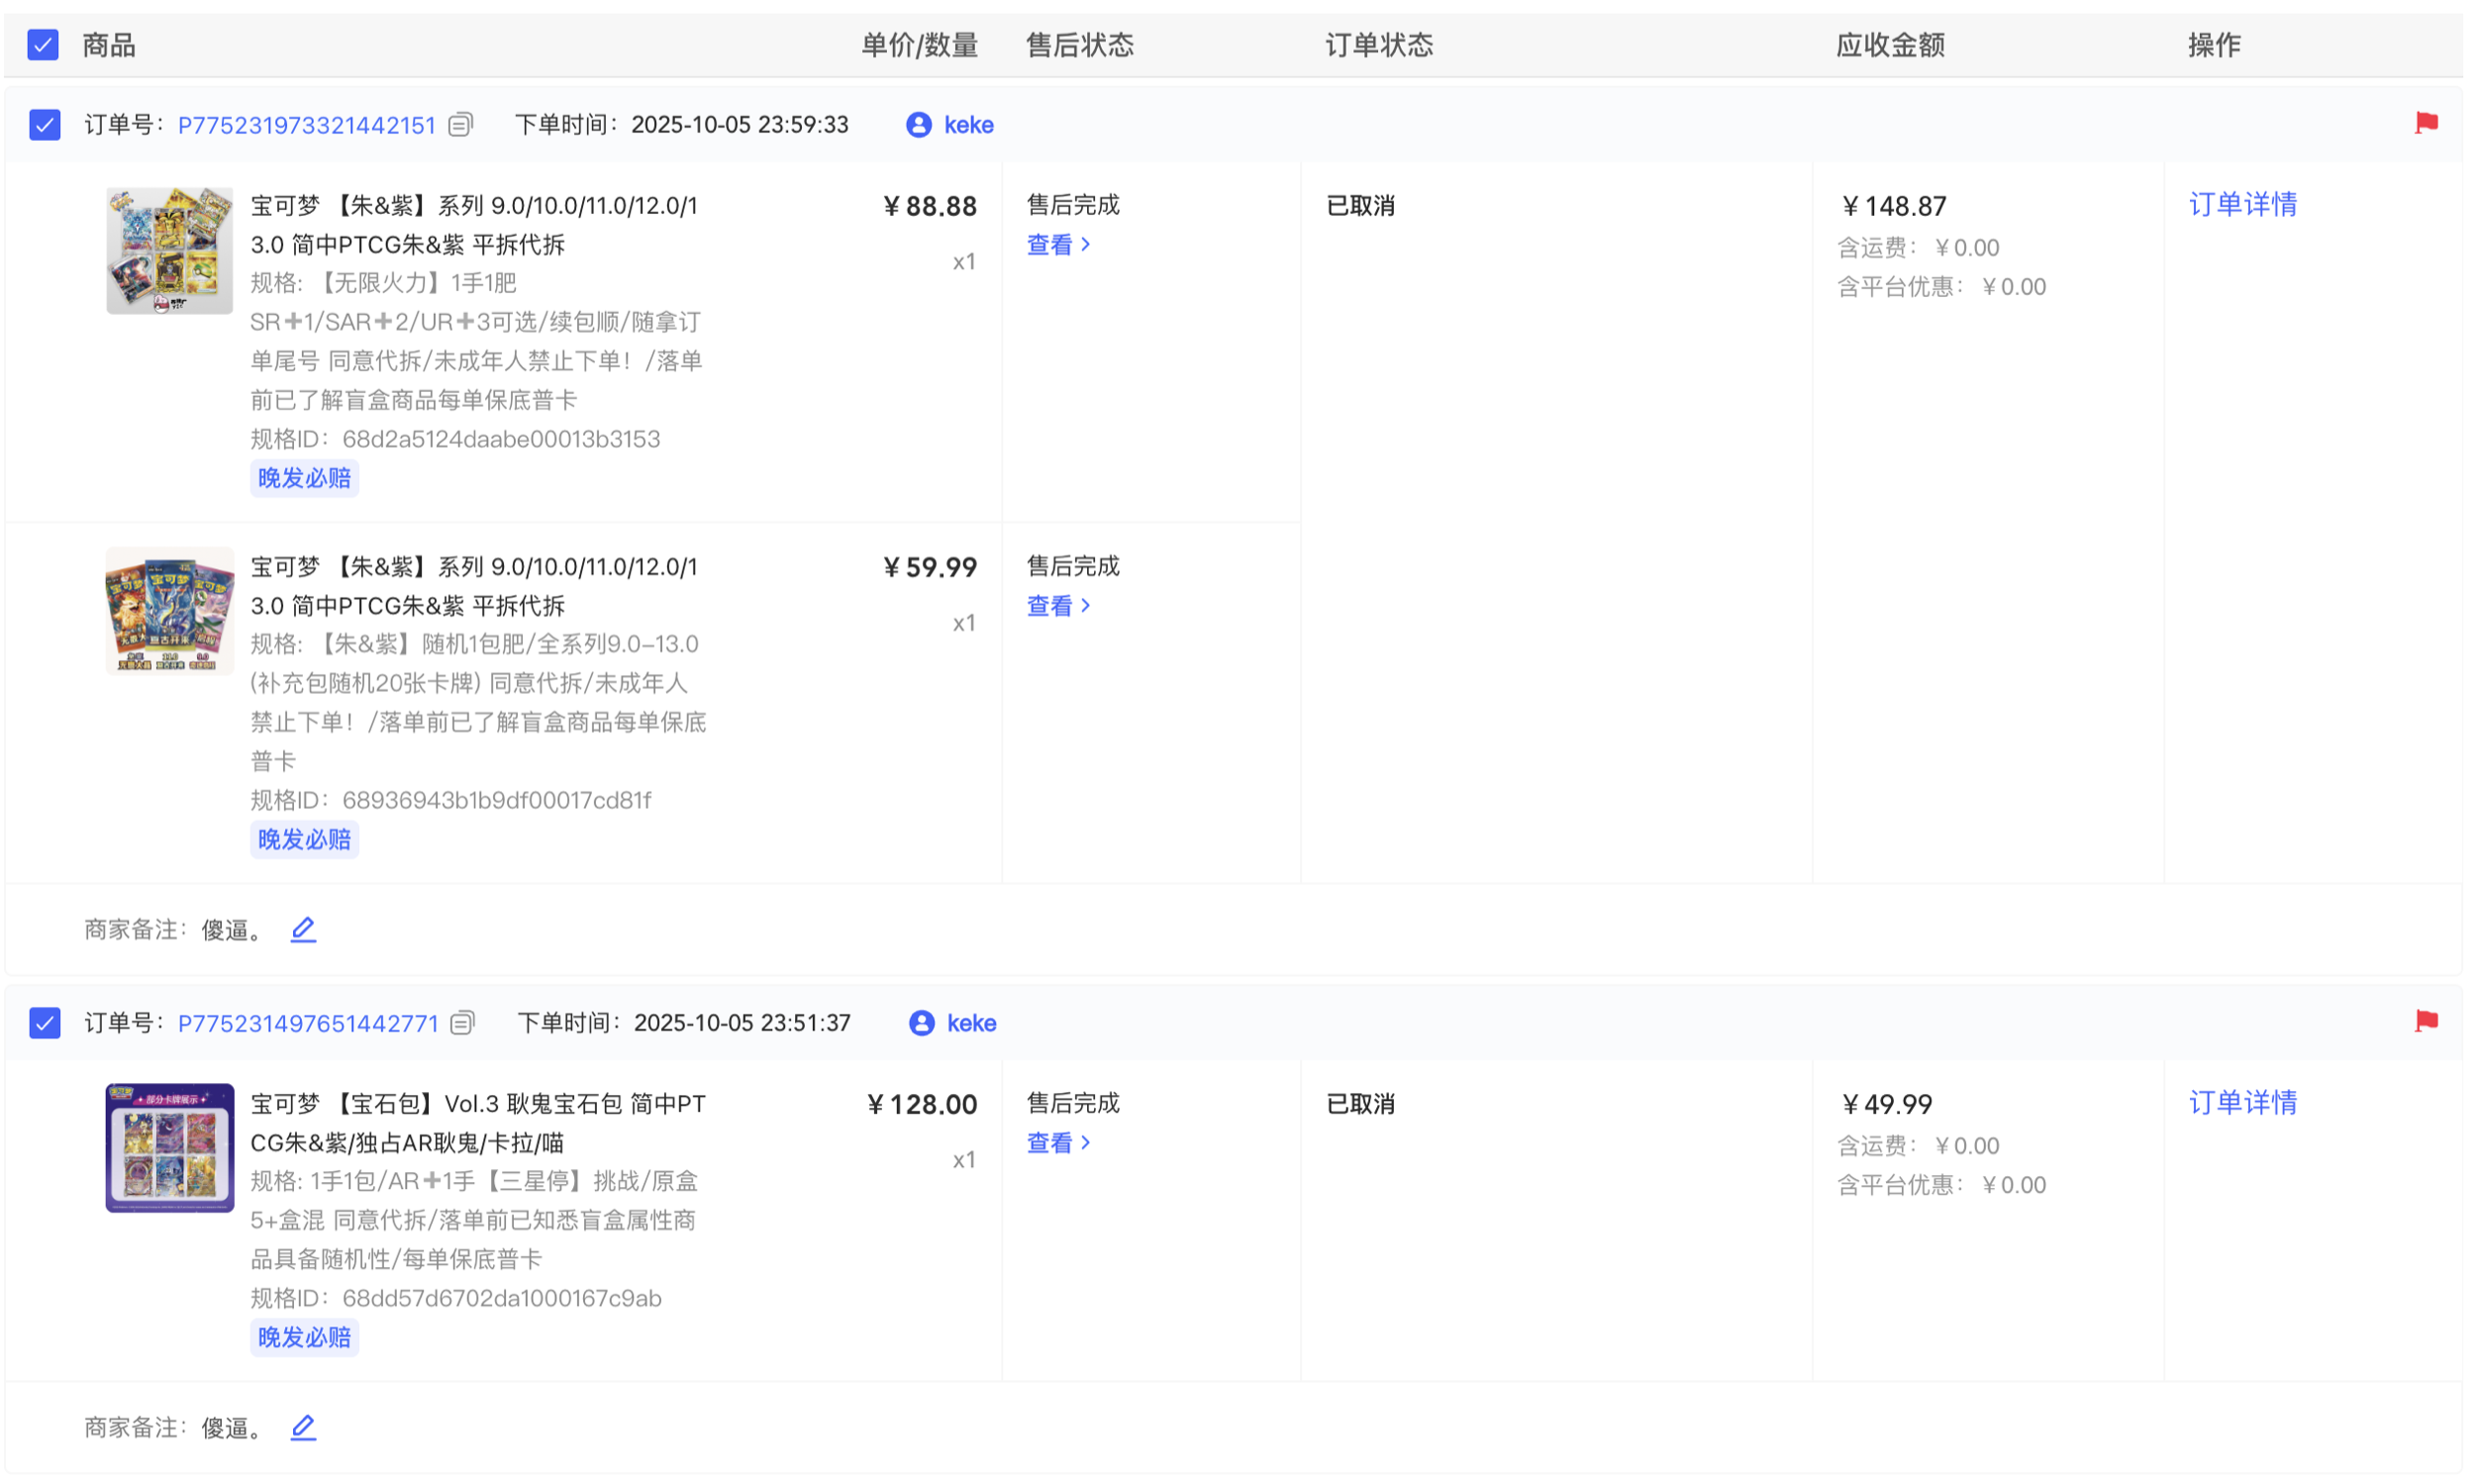The image size is (2479, 1484).
Task: Click red flag on second order
Action: 2425,1021
